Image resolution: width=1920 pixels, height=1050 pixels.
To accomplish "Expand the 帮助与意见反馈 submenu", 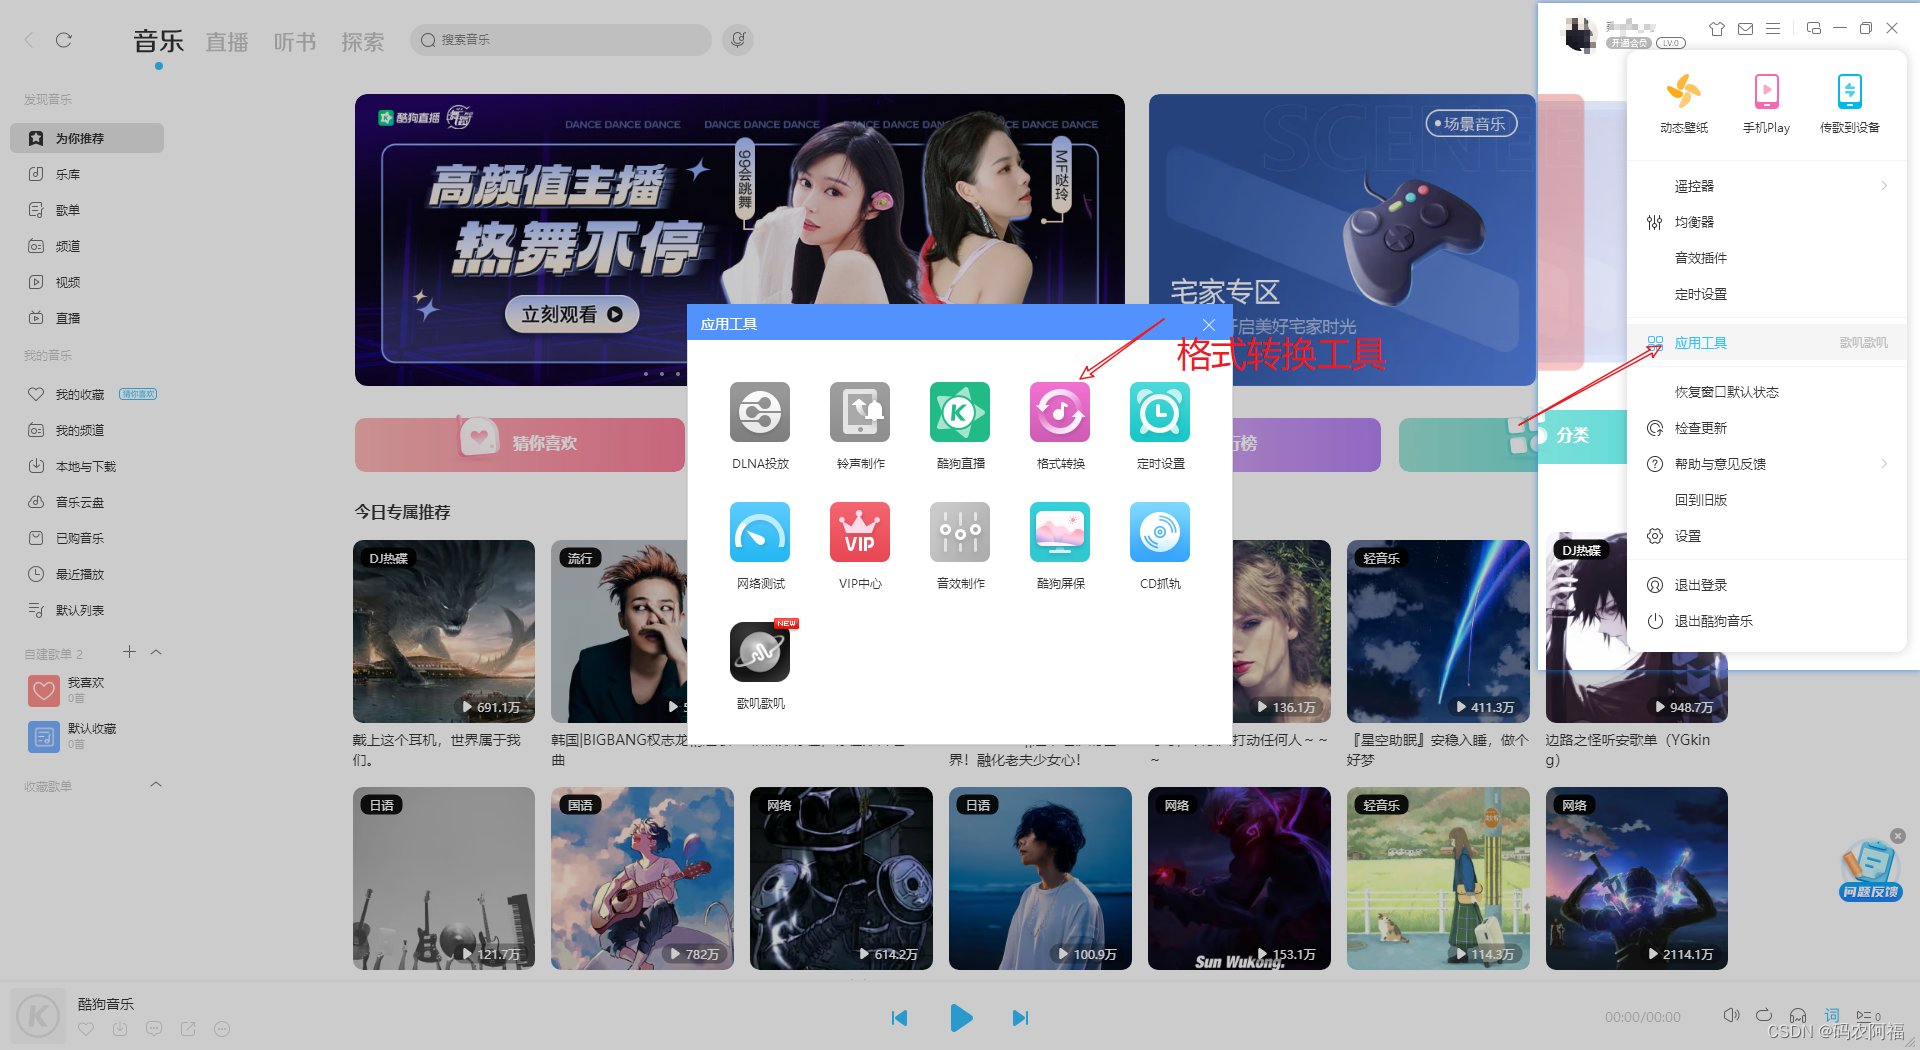I will click(1767, 464).
